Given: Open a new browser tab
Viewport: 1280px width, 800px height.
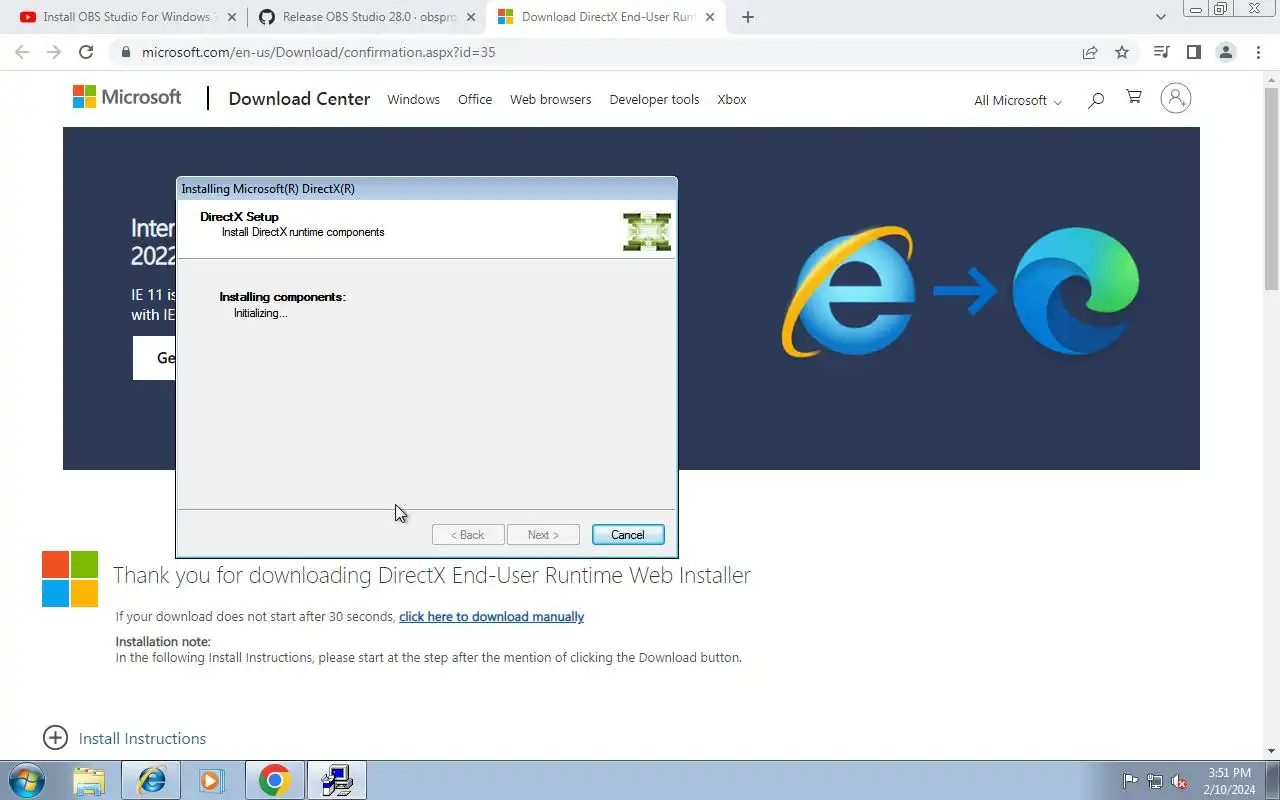Looking at the screenshot, I should (x=748, y=17).
